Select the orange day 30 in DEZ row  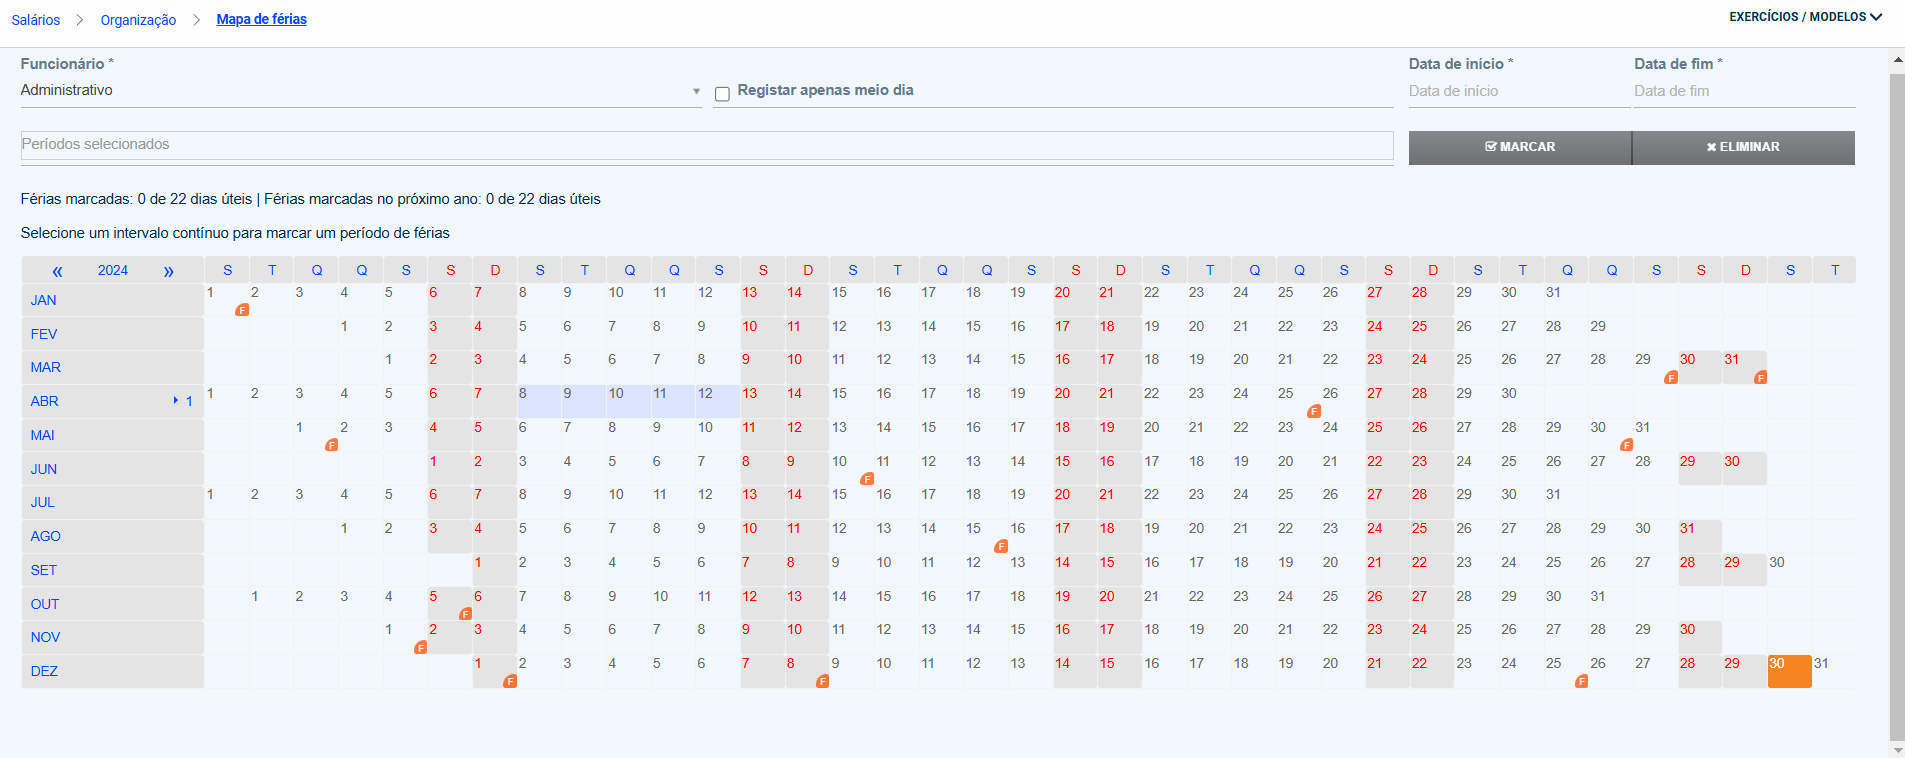[x=1789, y=671]
